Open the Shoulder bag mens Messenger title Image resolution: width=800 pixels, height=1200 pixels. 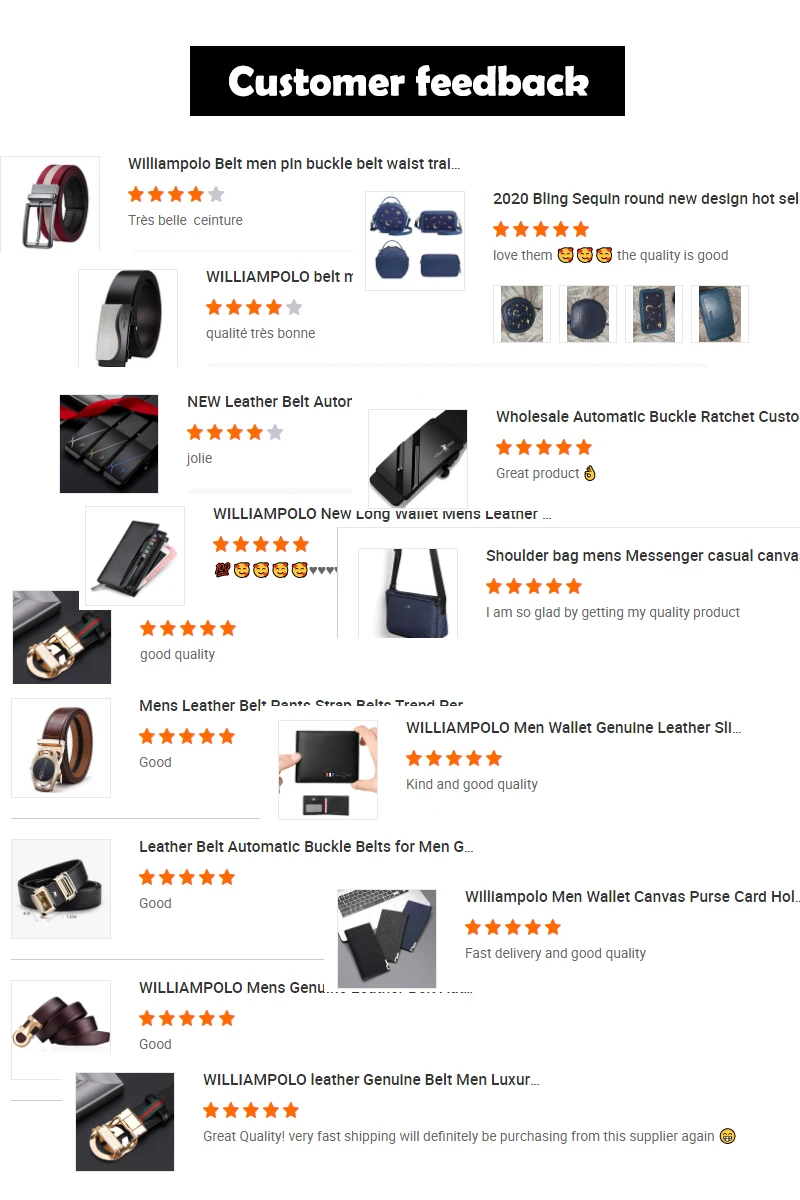coord(642,556)
